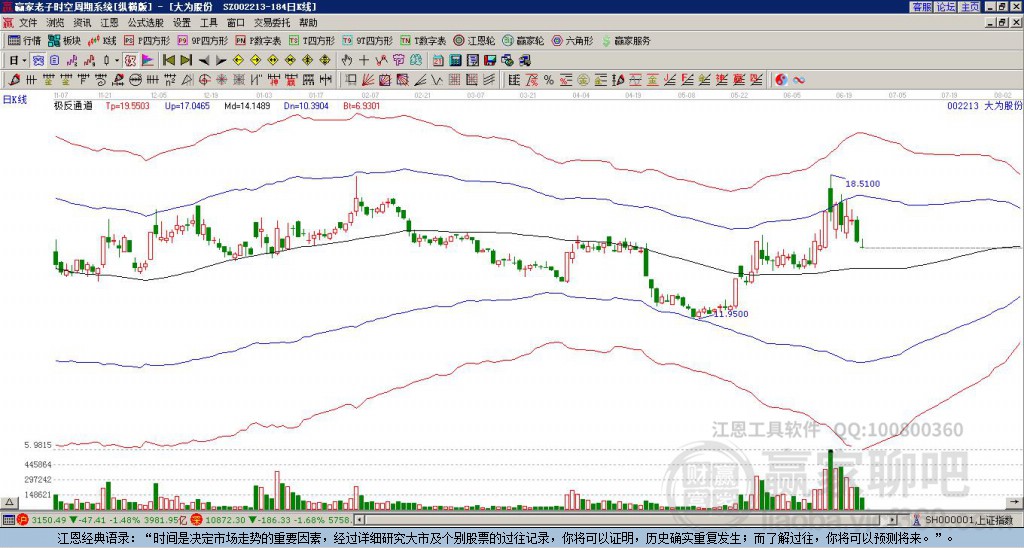Jump to last bar with green skip-forward icon
The width and height of the screenshot is (1024, 548).
pyautogui.click(x=186, y=61)
